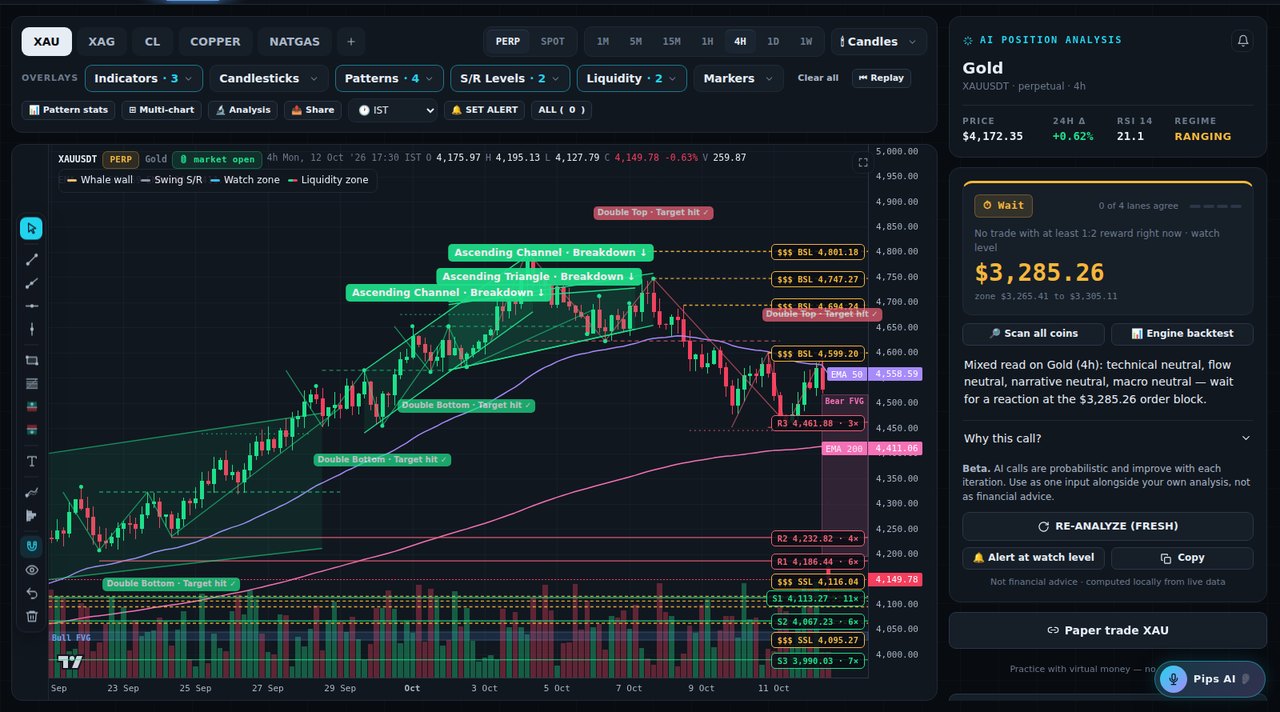Click Scan all coins
Screen dimensions: 1280x712
point(1033,334)
